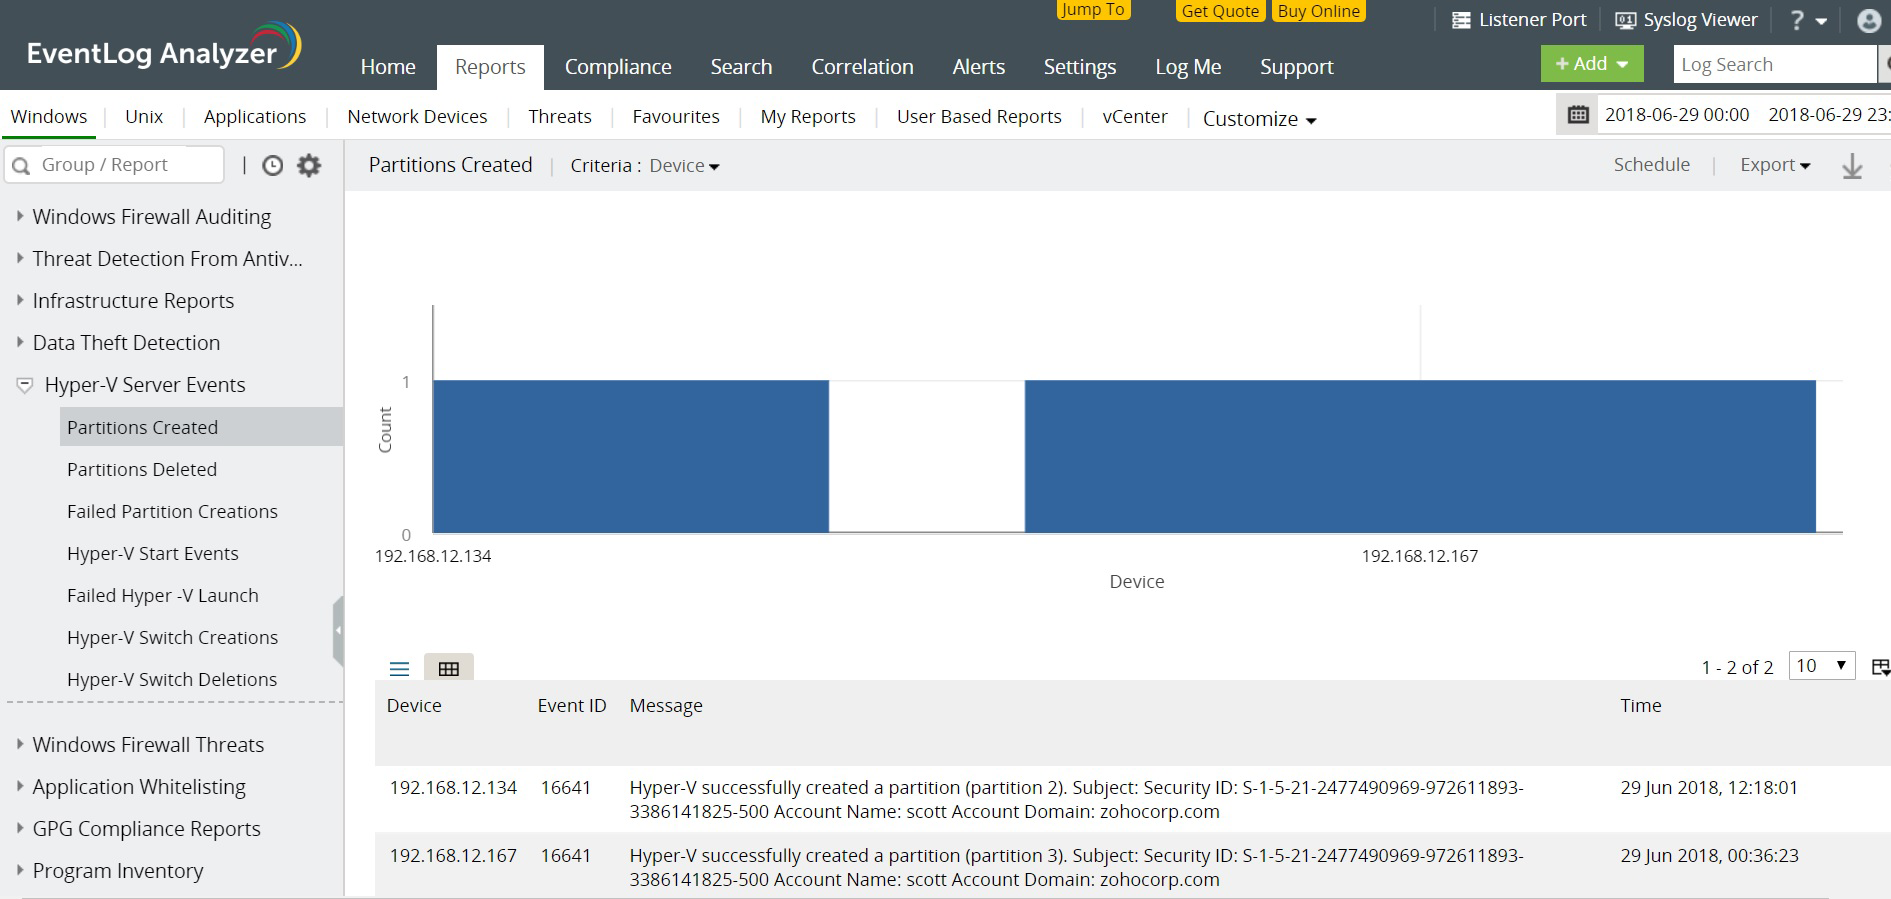Open the green Add dropdown button

click(x=1592, y=64)
